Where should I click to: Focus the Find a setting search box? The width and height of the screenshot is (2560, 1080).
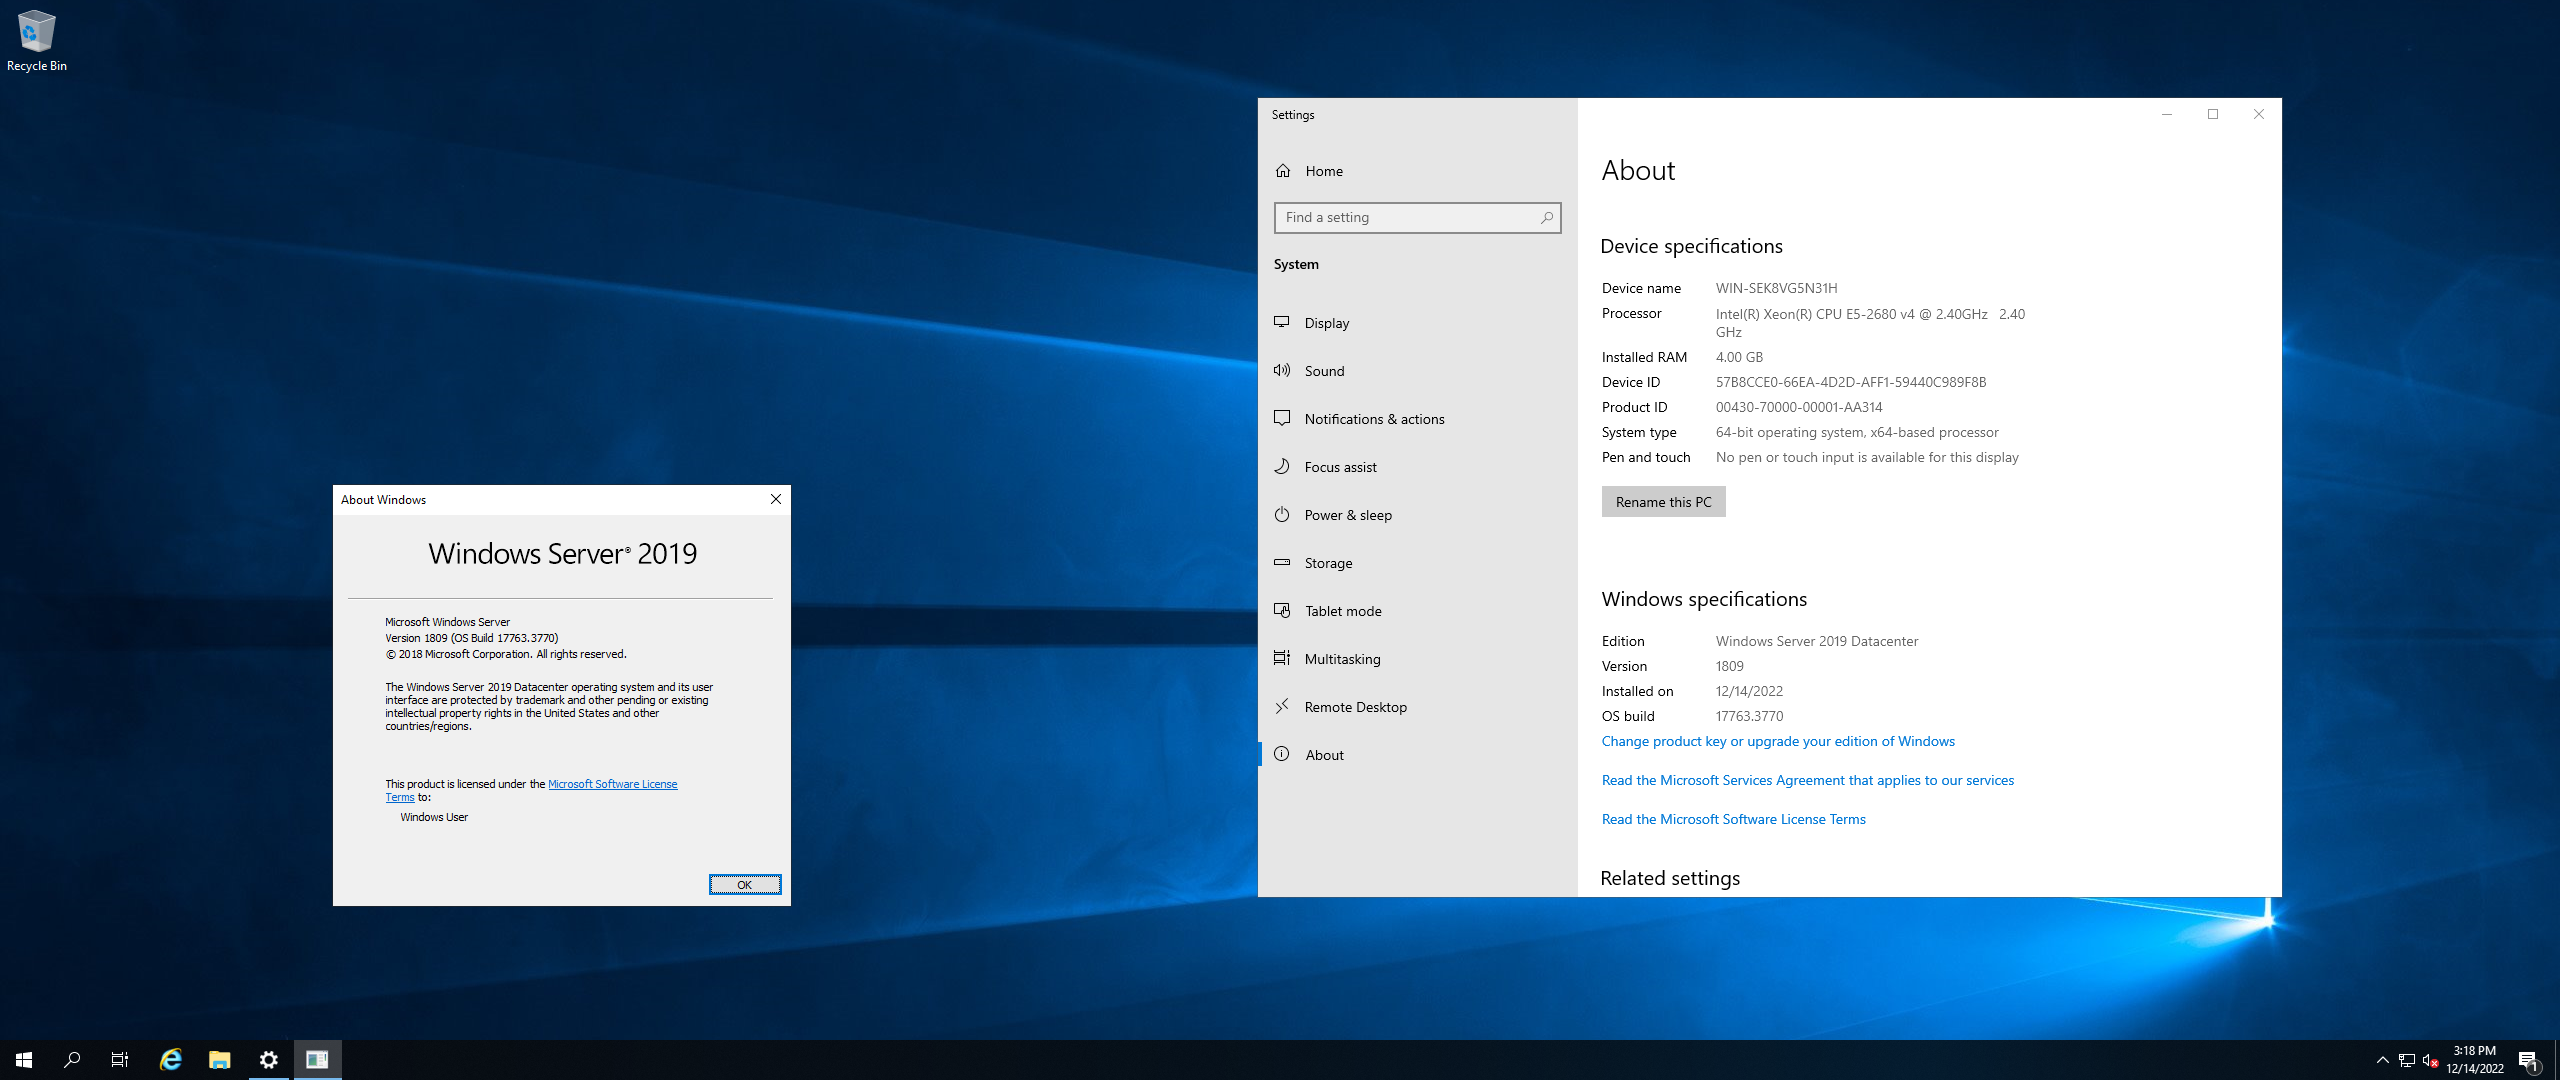point(1417,217)
